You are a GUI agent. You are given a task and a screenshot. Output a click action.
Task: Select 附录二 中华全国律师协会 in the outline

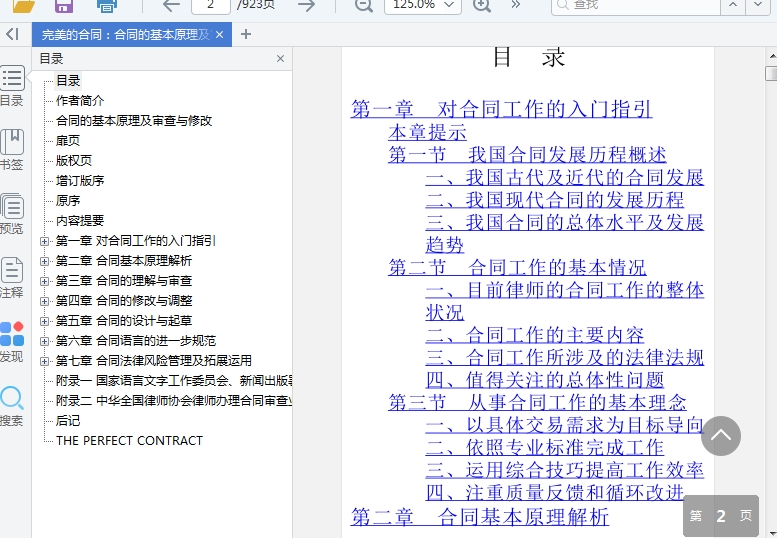point(173,400)
